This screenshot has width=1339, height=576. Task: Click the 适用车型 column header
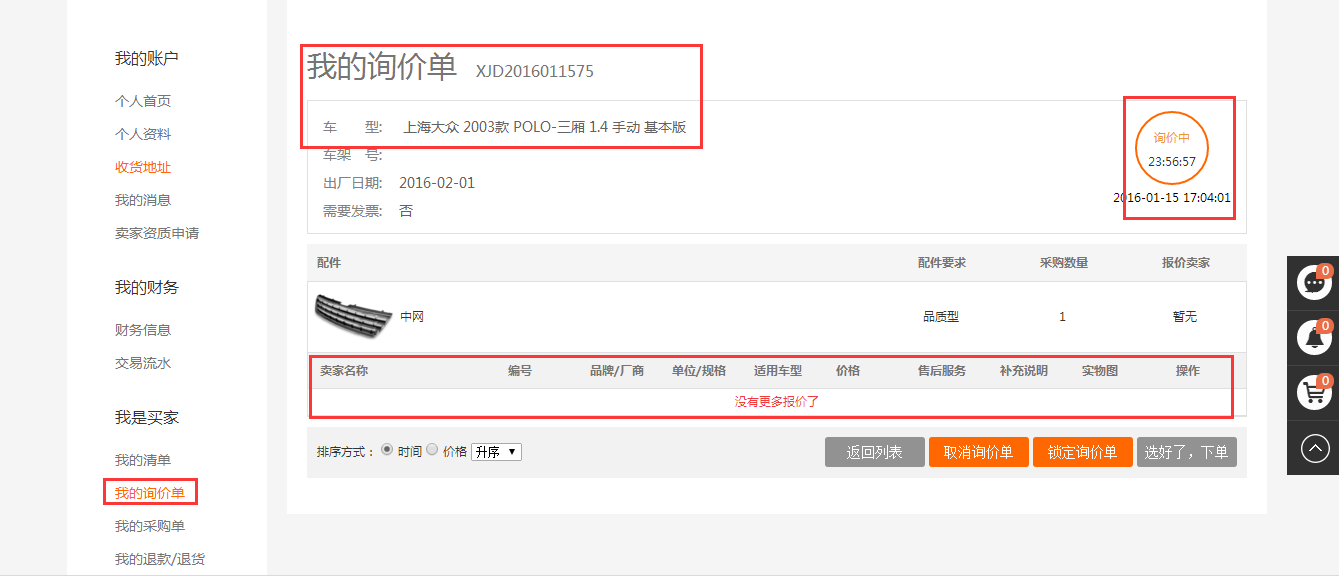coord(778,370)
